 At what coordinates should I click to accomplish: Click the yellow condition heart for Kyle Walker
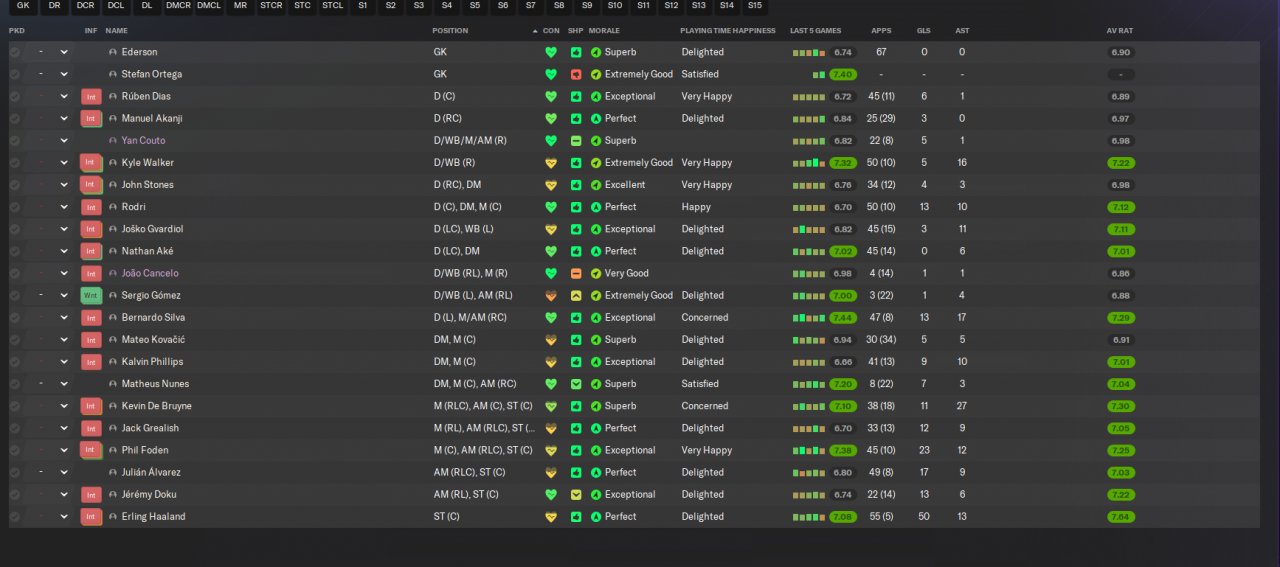pos(550,163)
